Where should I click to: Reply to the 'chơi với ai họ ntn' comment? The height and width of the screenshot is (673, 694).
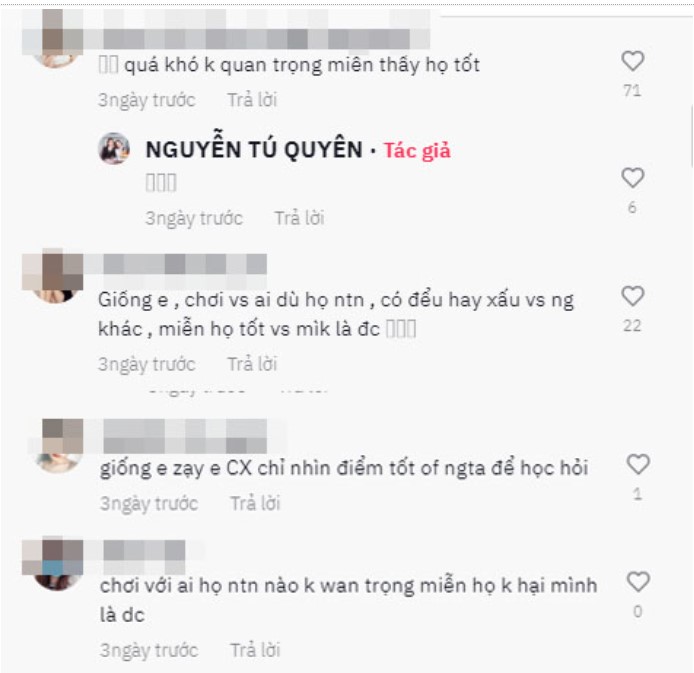pos(255,650)
